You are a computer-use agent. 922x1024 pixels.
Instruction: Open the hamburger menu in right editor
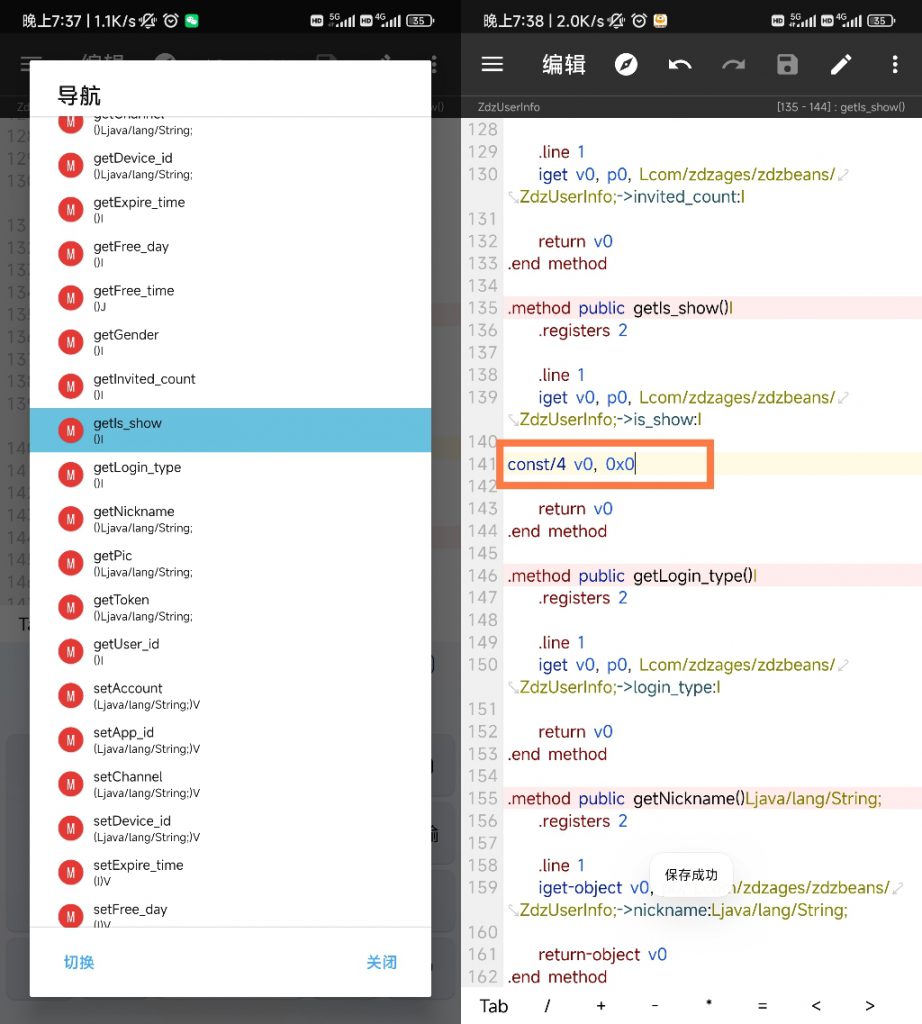(x=491, y=65)
